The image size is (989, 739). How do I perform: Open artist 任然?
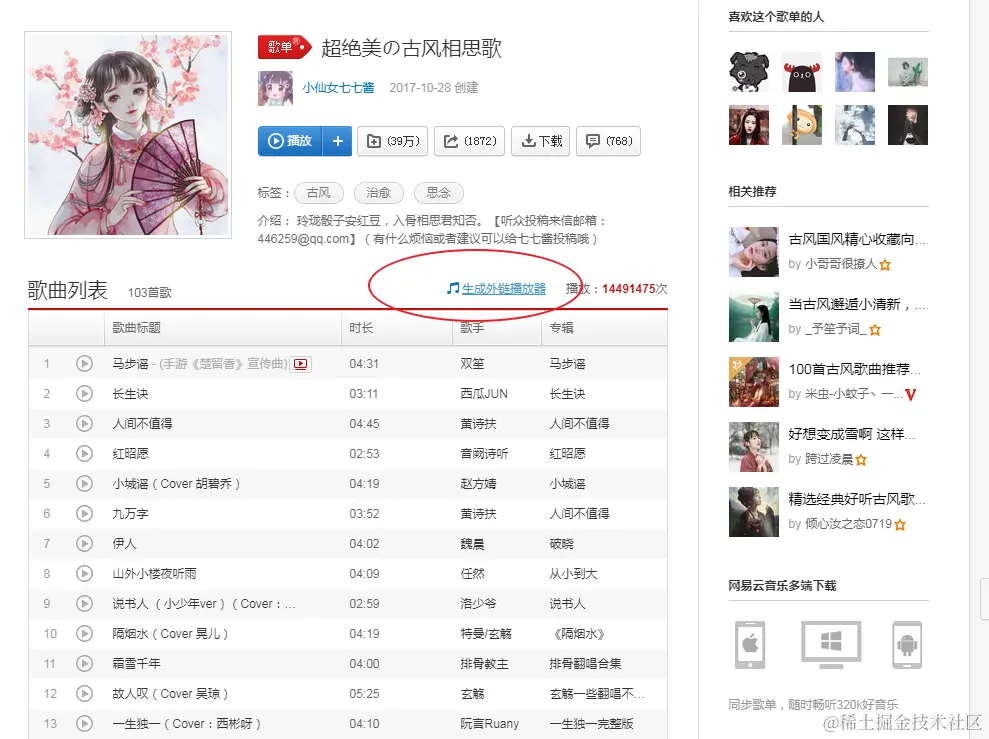472,573
